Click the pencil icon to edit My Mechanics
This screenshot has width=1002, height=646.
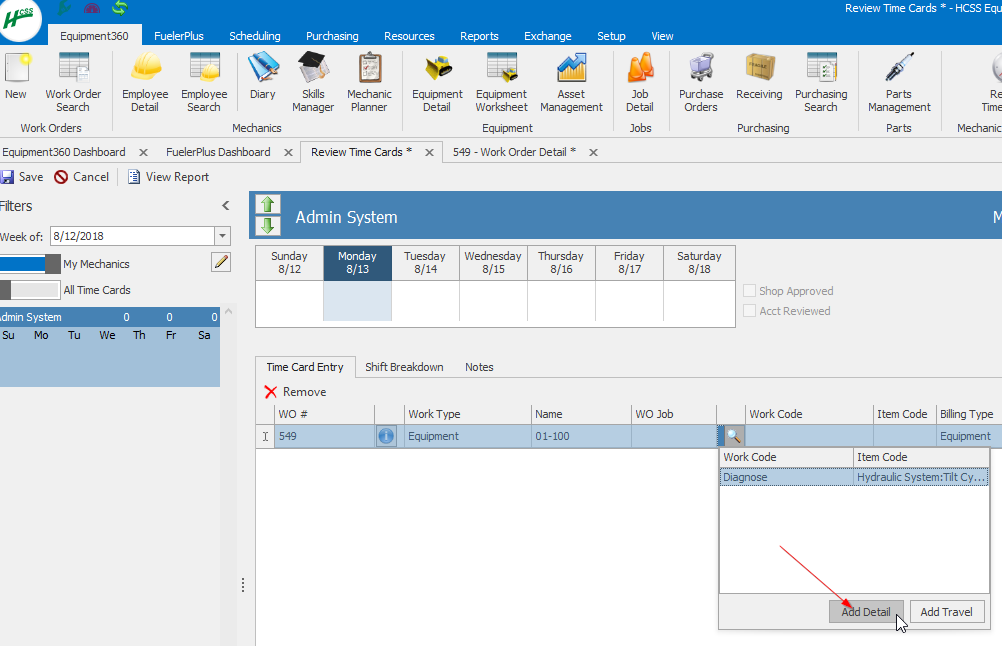click(221, 262)
